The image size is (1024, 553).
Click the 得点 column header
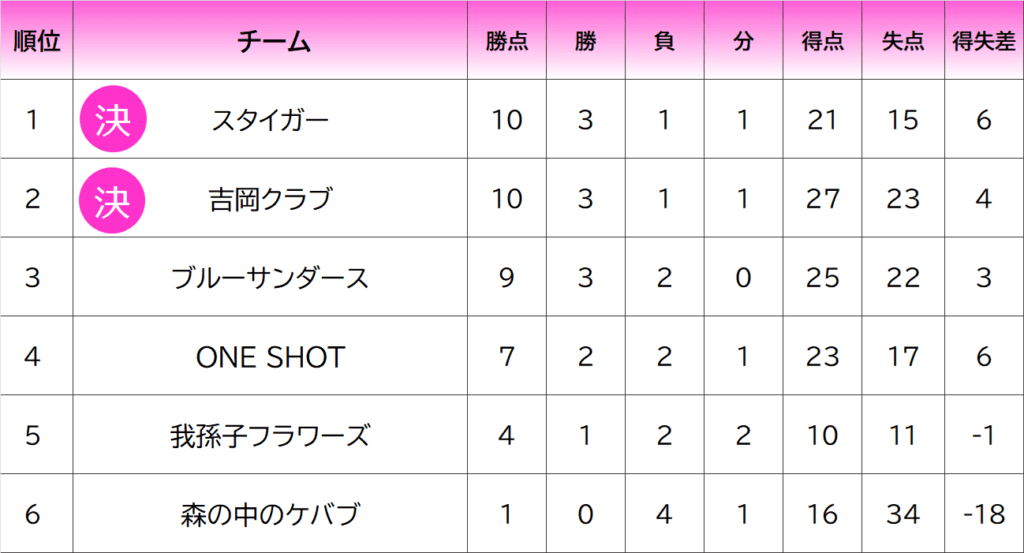coord(823,42)
